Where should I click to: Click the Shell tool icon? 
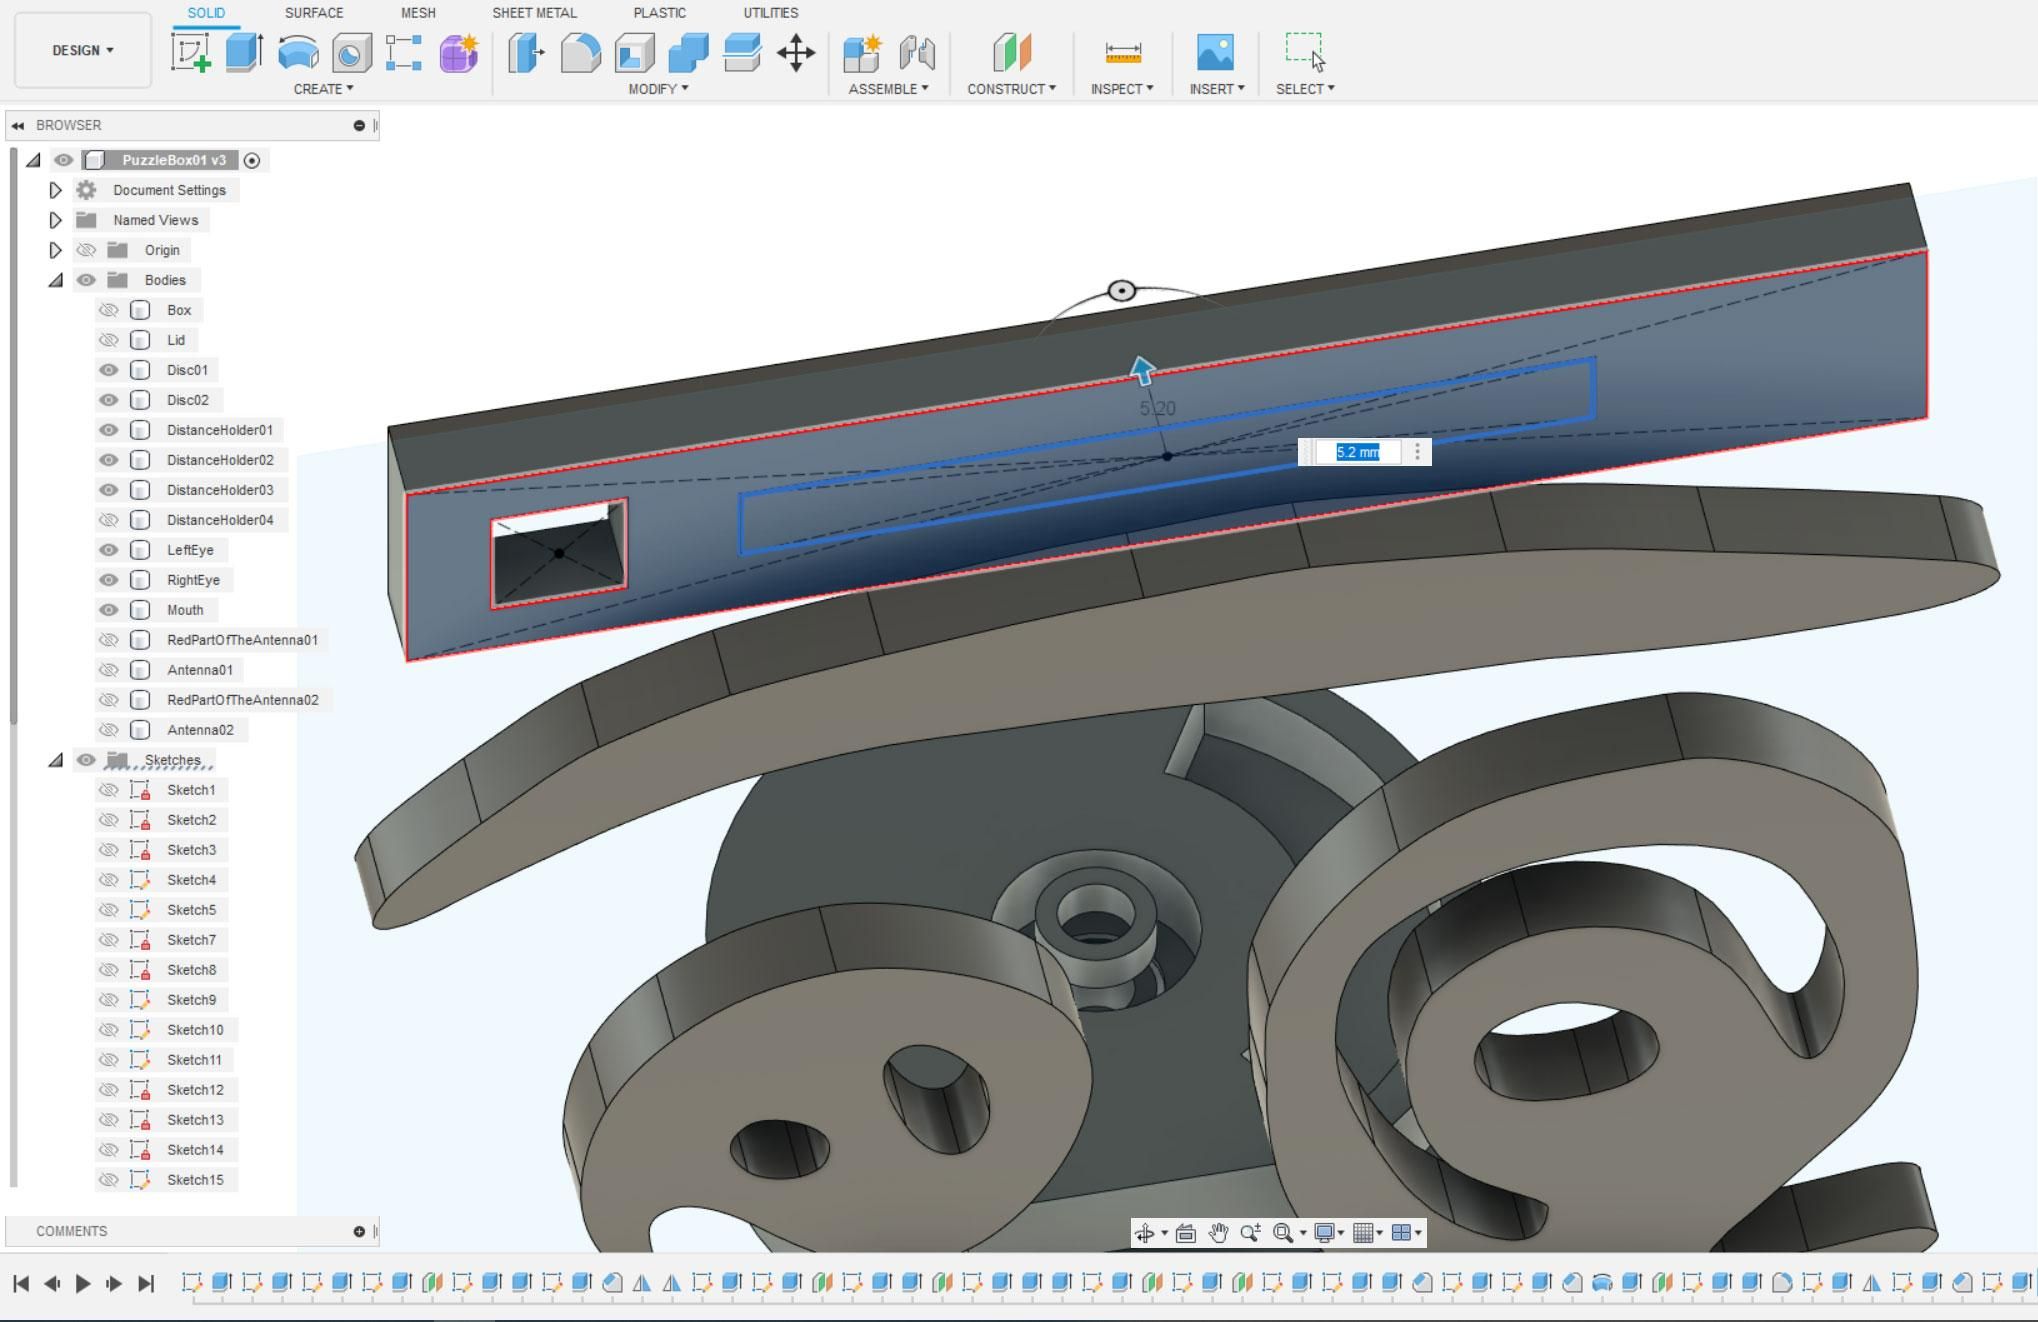click(x=634, y=52)
